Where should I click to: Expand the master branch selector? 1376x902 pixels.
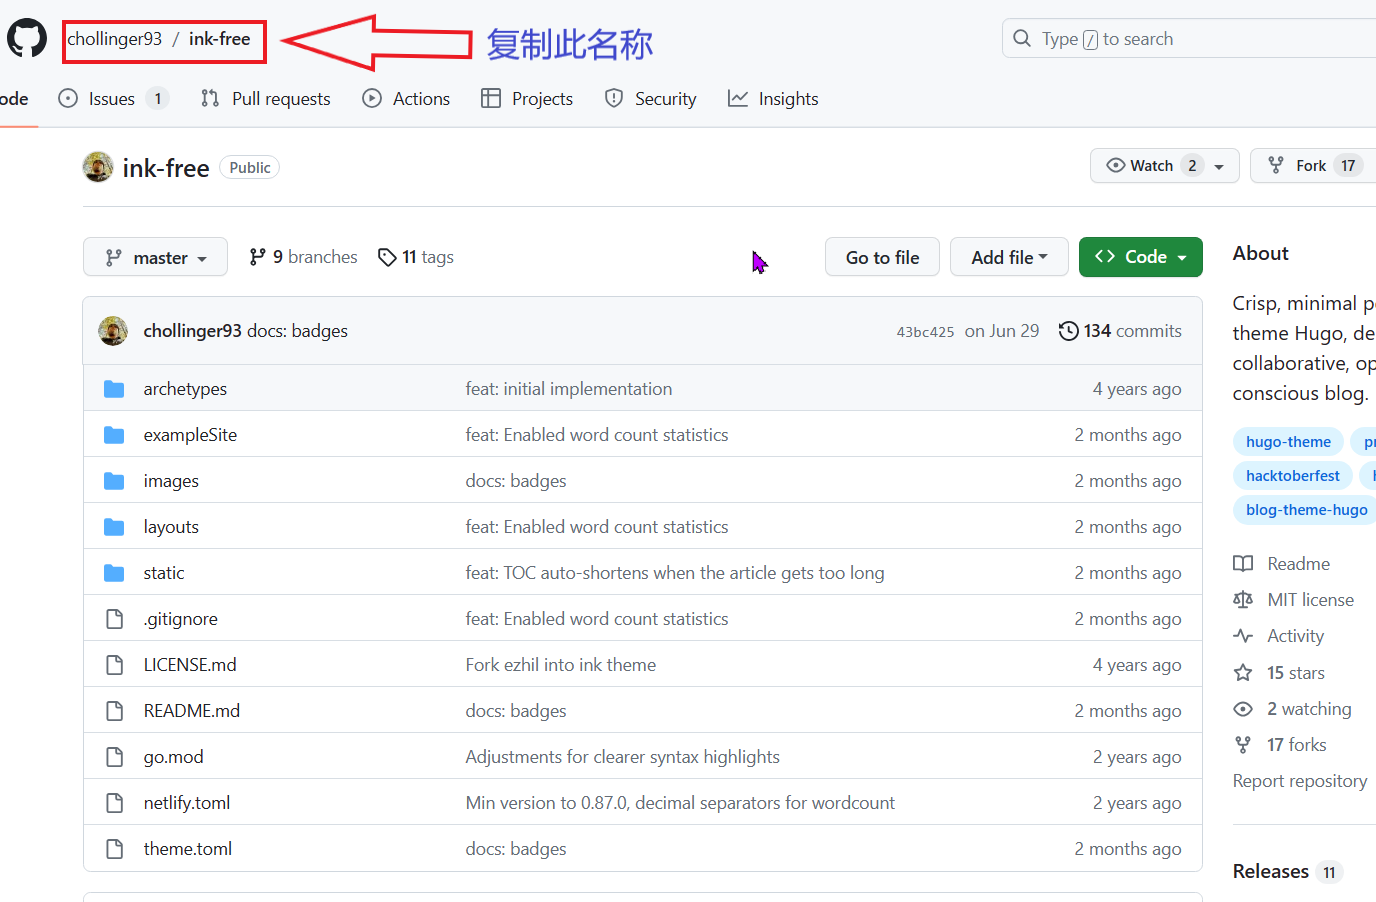point(155,257)
